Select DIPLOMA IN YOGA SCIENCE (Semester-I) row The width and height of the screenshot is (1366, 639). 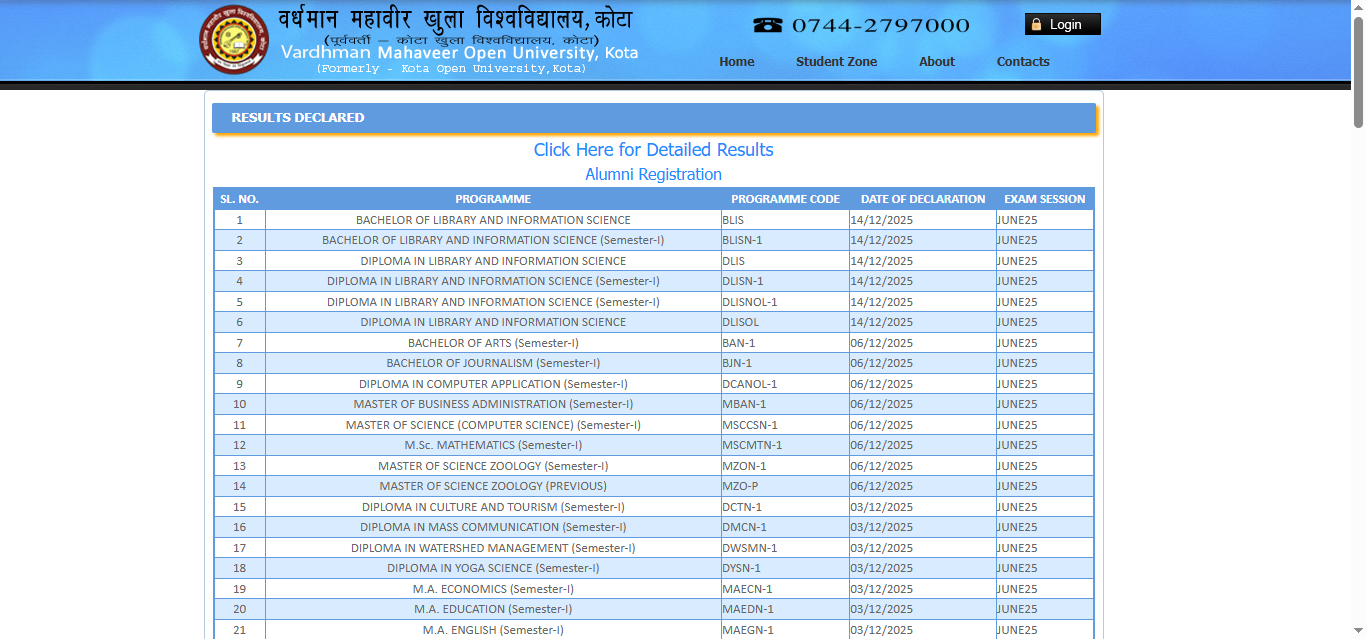click(493, 568)
